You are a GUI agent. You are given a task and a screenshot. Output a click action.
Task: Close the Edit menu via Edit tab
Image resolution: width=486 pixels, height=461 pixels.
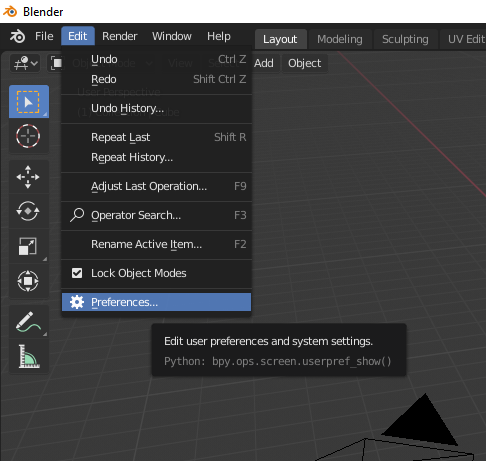78,36
